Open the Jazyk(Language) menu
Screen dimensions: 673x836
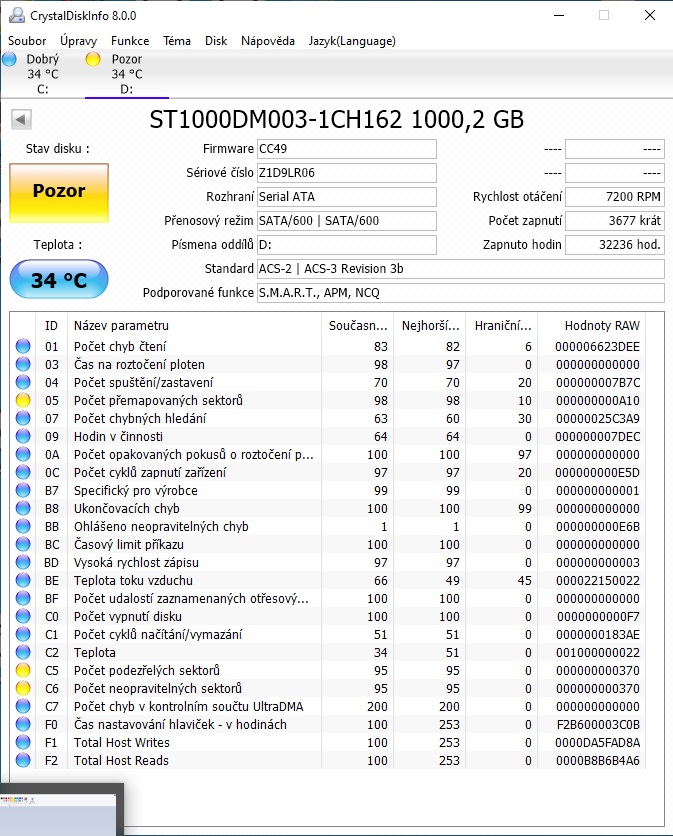(352, 41)
